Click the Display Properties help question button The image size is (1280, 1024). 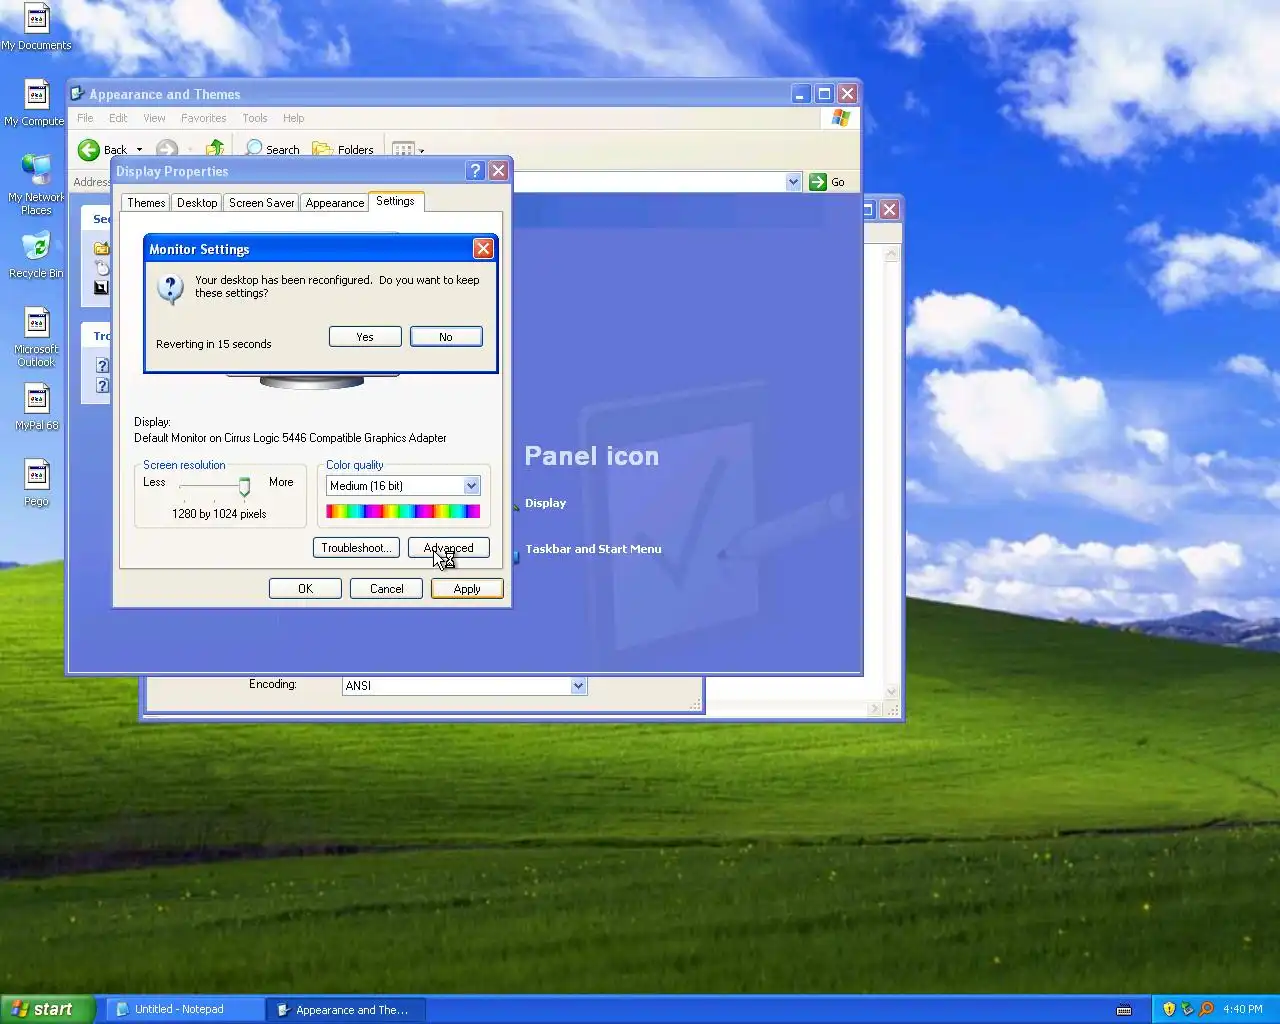pyautogui.click(x=476, y=171)
